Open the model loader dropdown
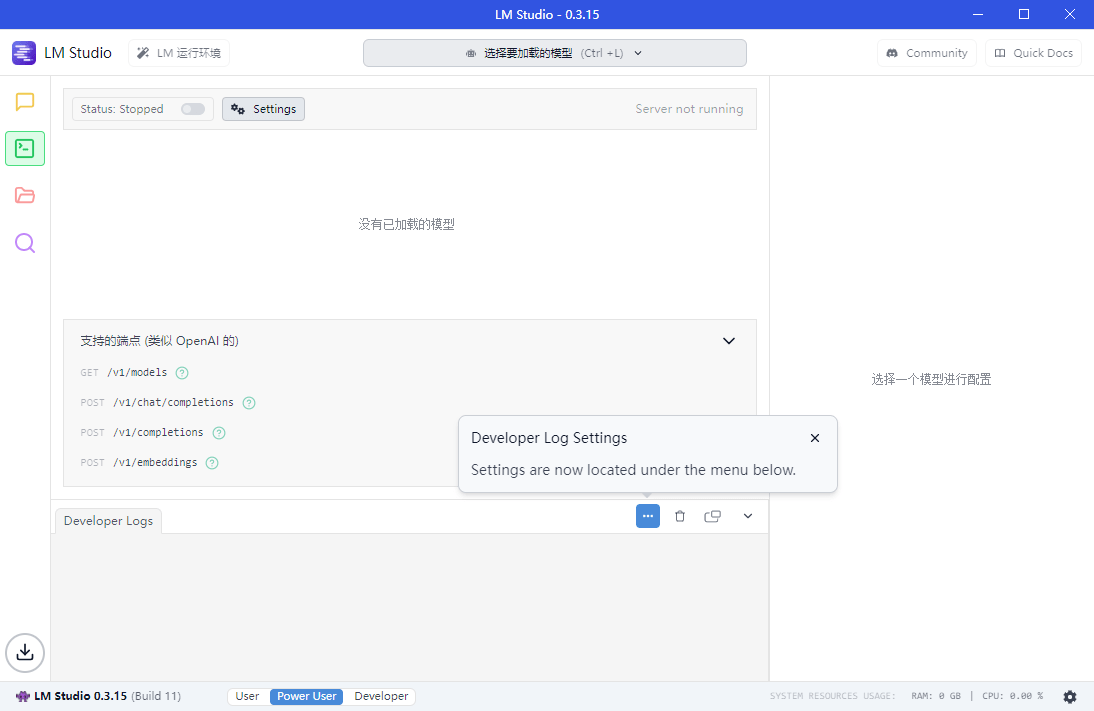This screenshot has width=1094, height=711. pos(554,53)
